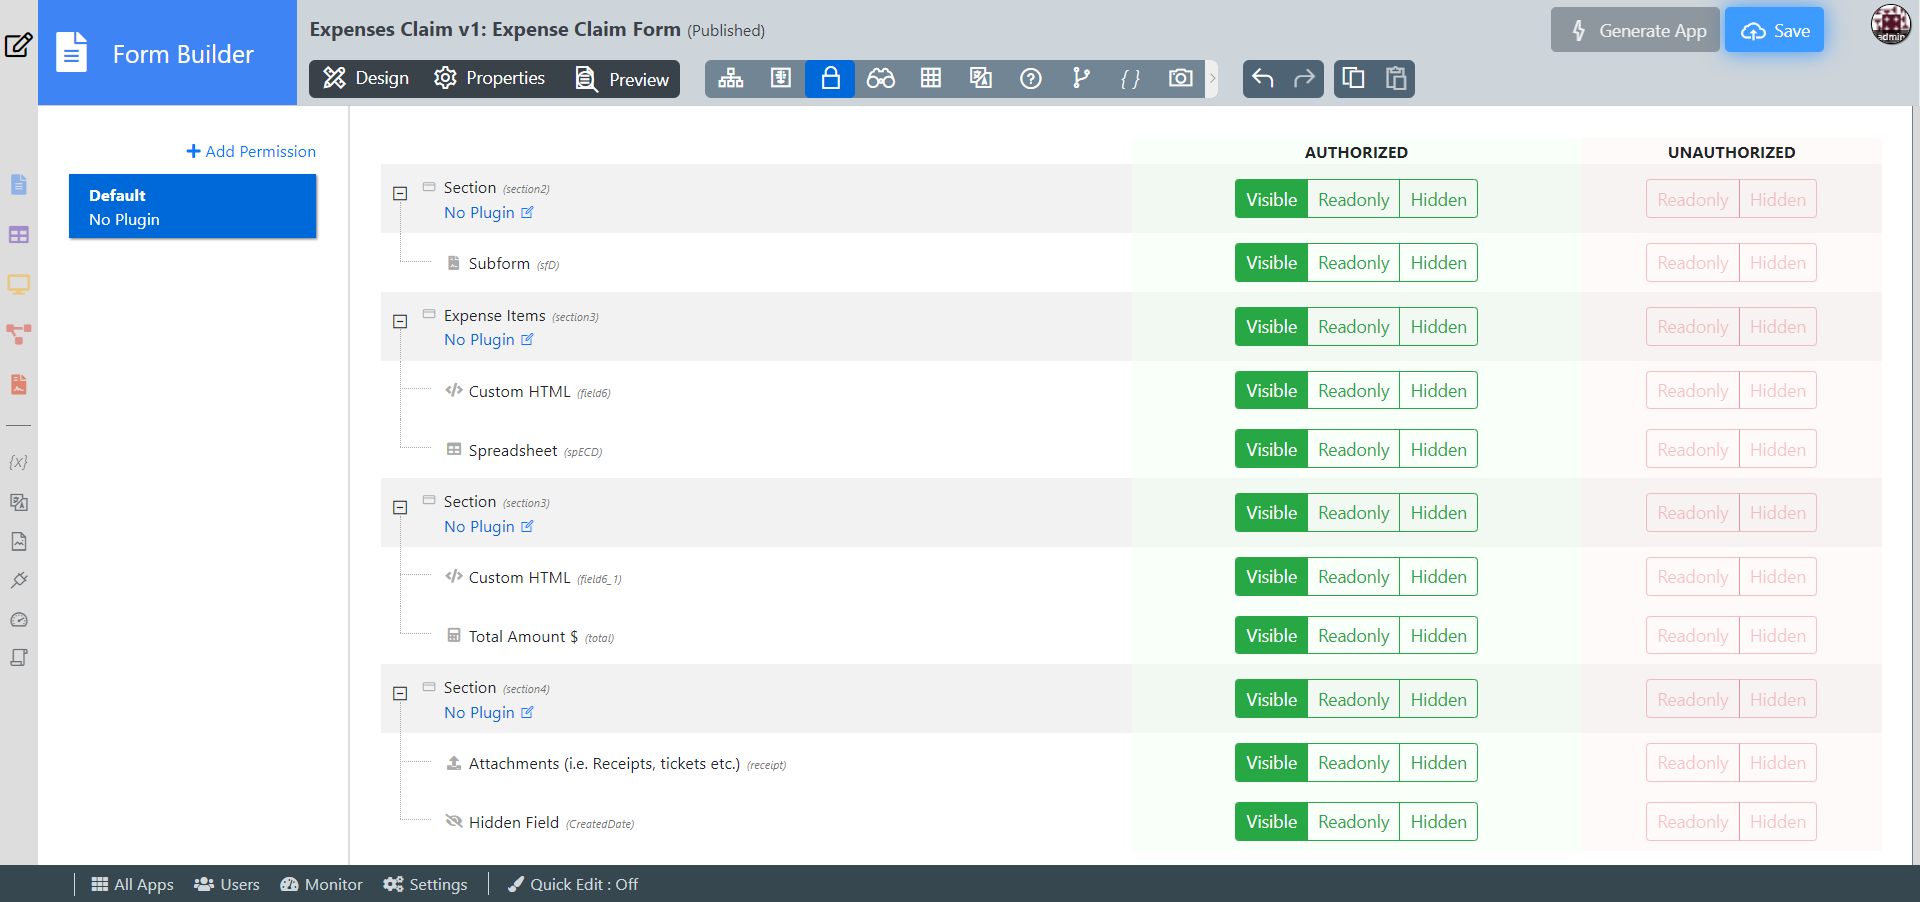Click the copy icon in the toolbar
The width and height of the screenshot is (1920, 902).
pos(1354,78)
